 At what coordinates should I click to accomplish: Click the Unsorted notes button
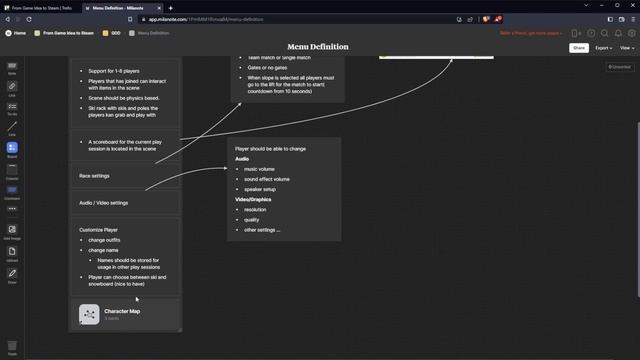[x=620, y=67]
